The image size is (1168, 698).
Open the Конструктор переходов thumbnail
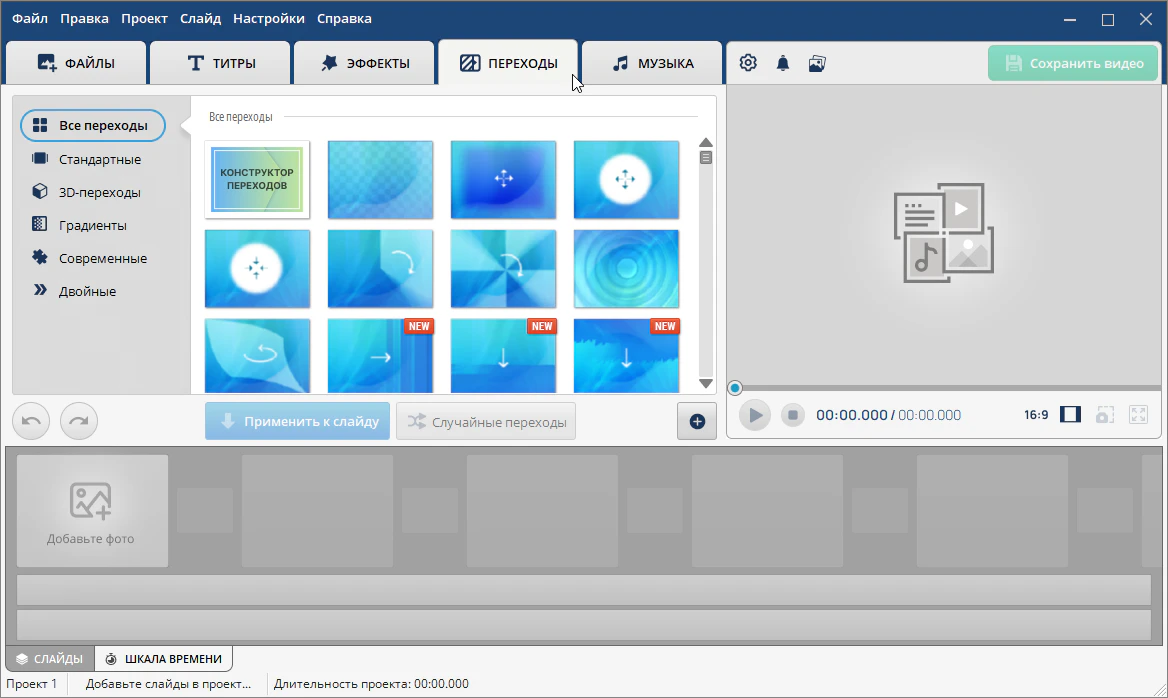click(x=257, y=179)
